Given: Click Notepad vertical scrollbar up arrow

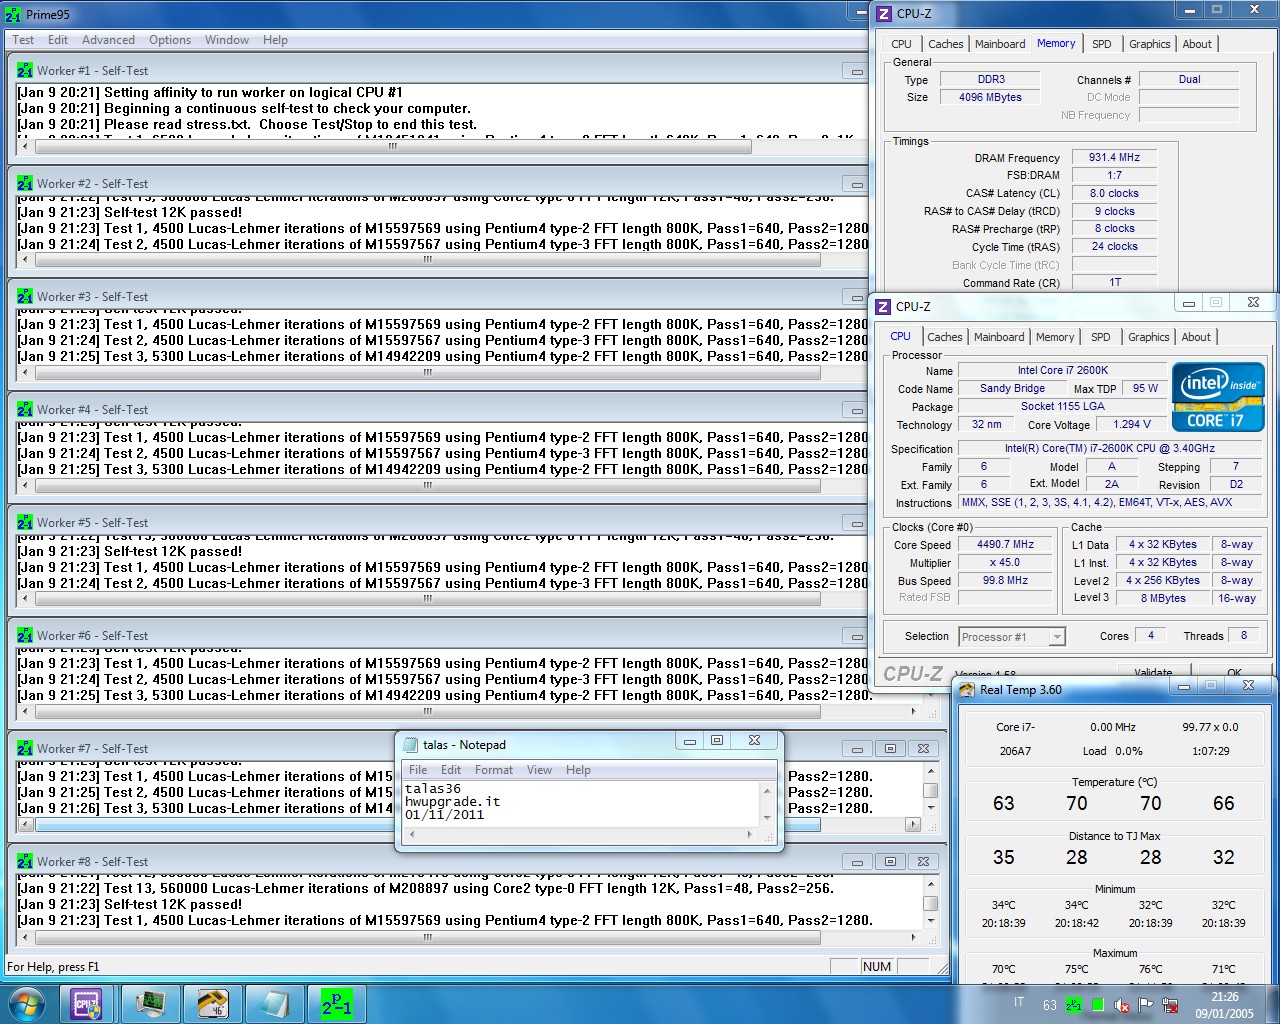Looking at the screenshot, I should (767, 790).
